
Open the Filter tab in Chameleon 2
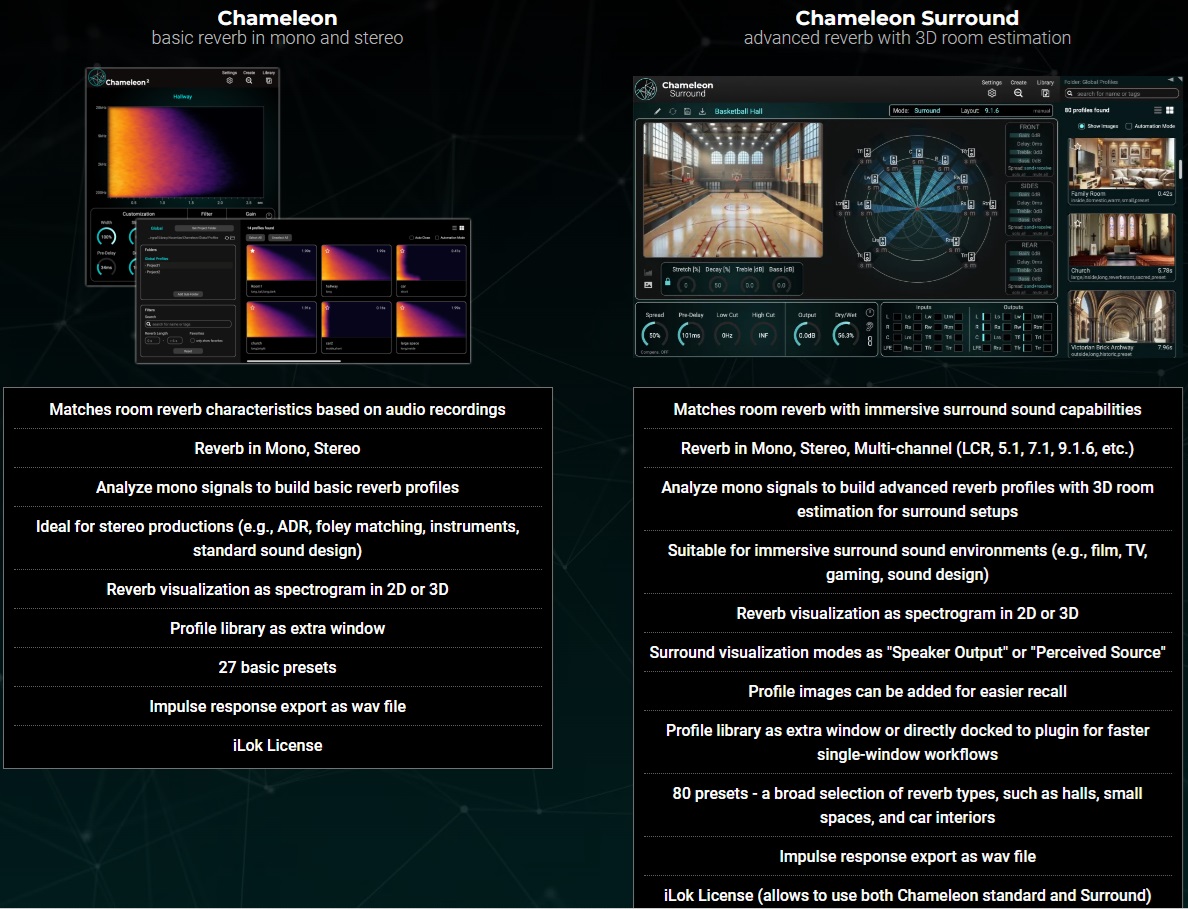tap(206, 214)
